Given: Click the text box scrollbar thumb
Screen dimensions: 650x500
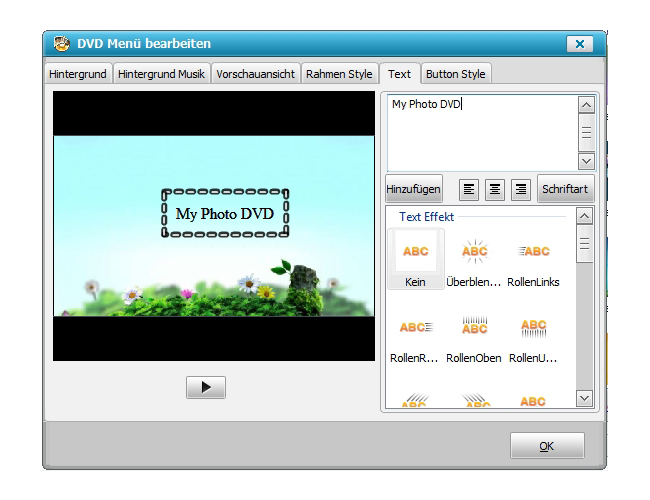Looking at the screenshot, I should [x=586, y=133].
